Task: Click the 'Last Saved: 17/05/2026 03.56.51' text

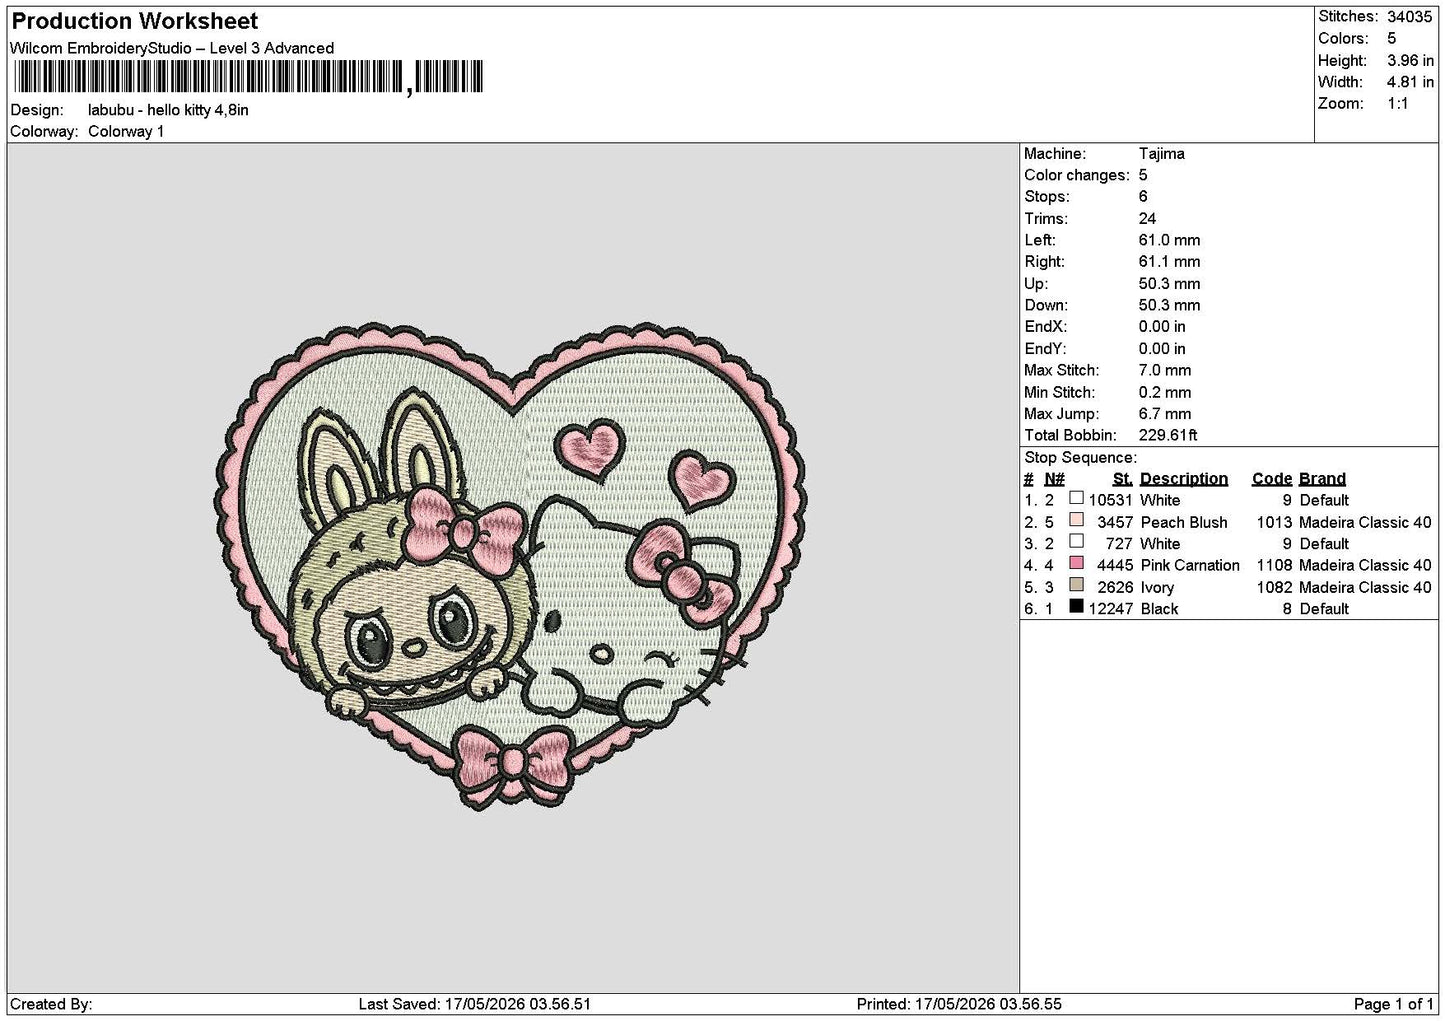Action: click(475, 1004)
